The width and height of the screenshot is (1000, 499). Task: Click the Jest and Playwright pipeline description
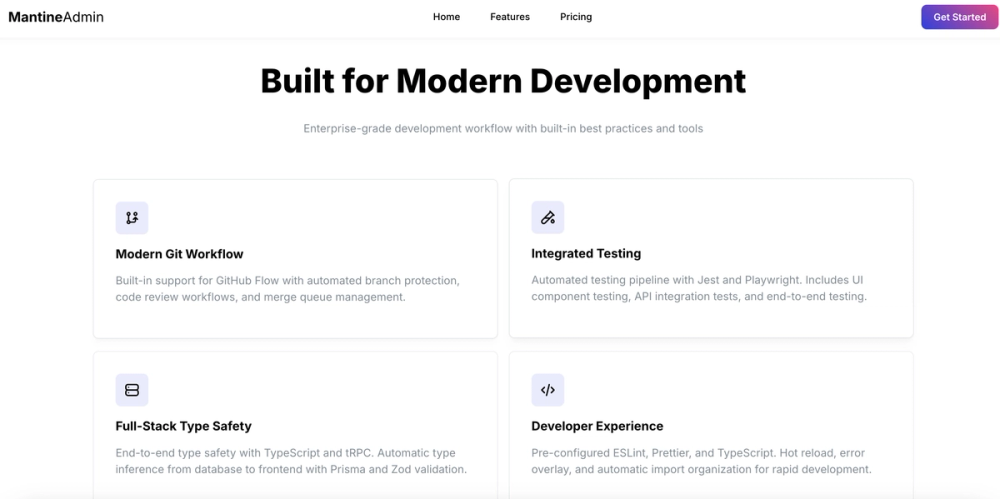coord(699,288)
